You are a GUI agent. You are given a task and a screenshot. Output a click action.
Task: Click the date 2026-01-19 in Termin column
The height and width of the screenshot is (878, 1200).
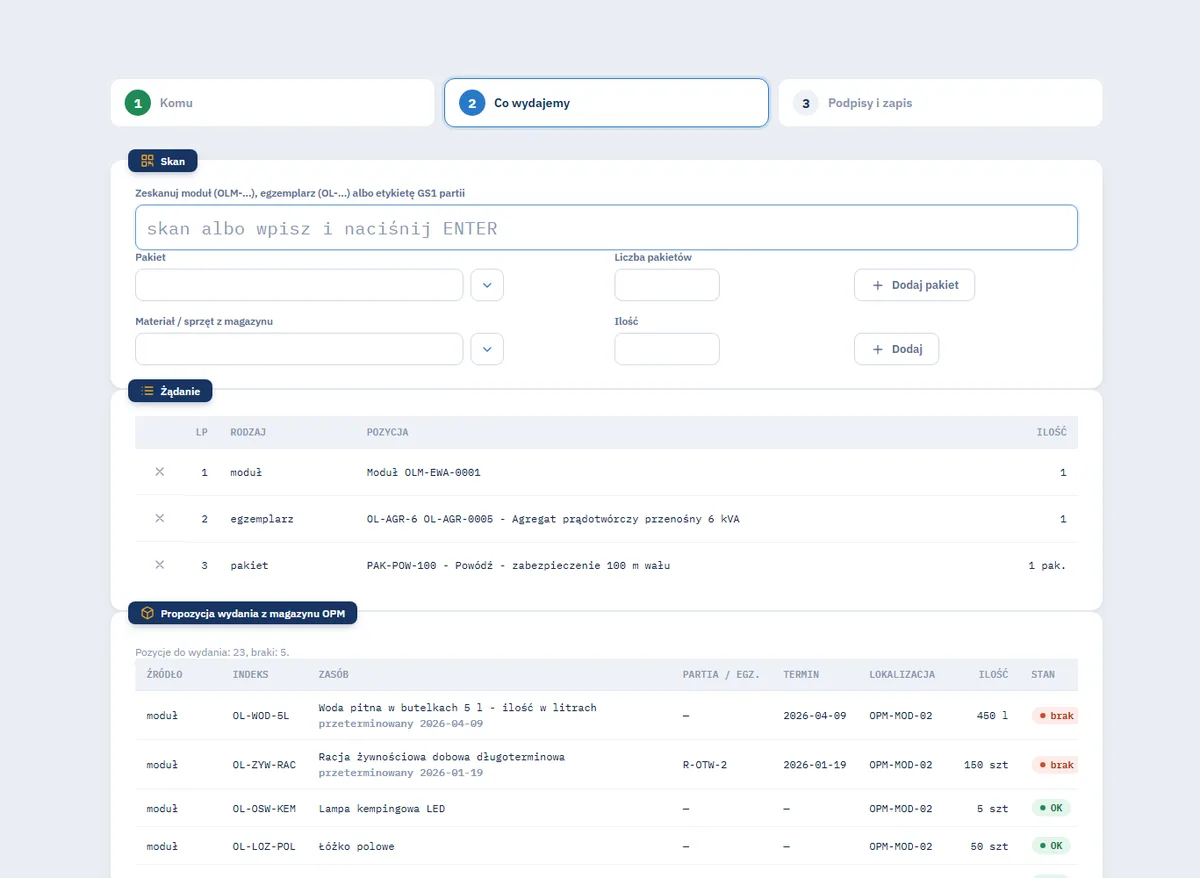[815, 765]
